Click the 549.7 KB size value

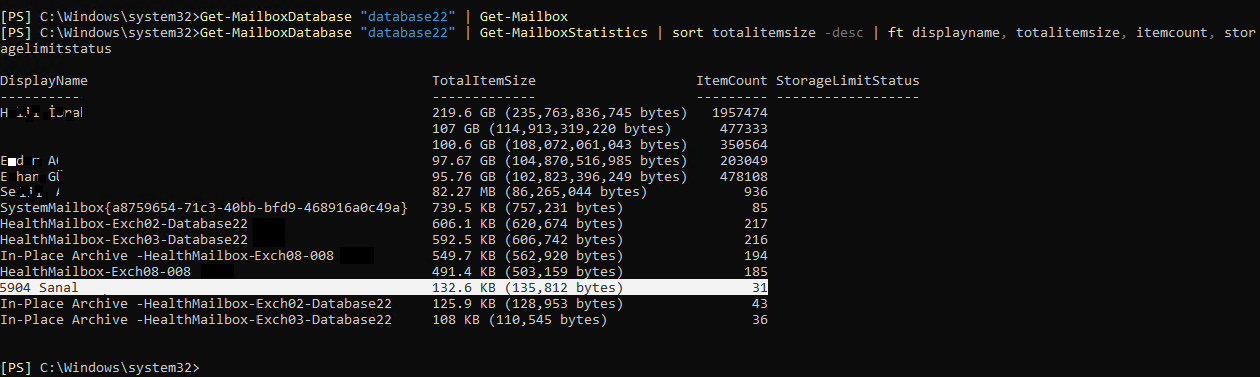click(x=528, y=256)
